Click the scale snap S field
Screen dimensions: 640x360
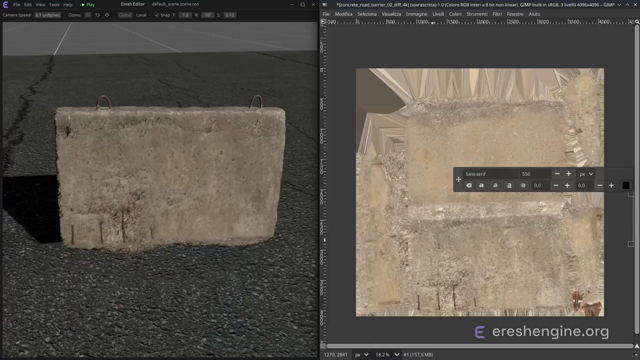point(230,15)
